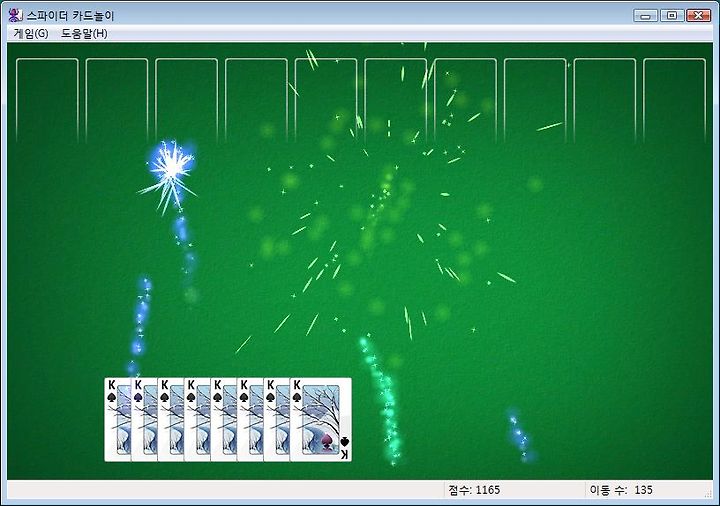Click the Spider Solitaire title bar icon
Image resolution: width=720 pixels, height=506 pixels.
click(x=15, y=15)
